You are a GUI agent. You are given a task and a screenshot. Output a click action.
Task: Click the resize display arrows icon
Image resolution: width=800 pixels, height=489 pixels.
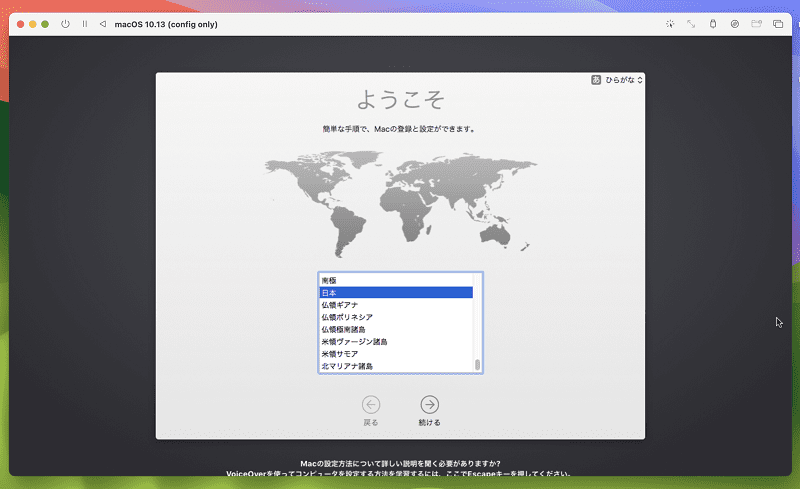pyautogui.click(x=691, y=24)
